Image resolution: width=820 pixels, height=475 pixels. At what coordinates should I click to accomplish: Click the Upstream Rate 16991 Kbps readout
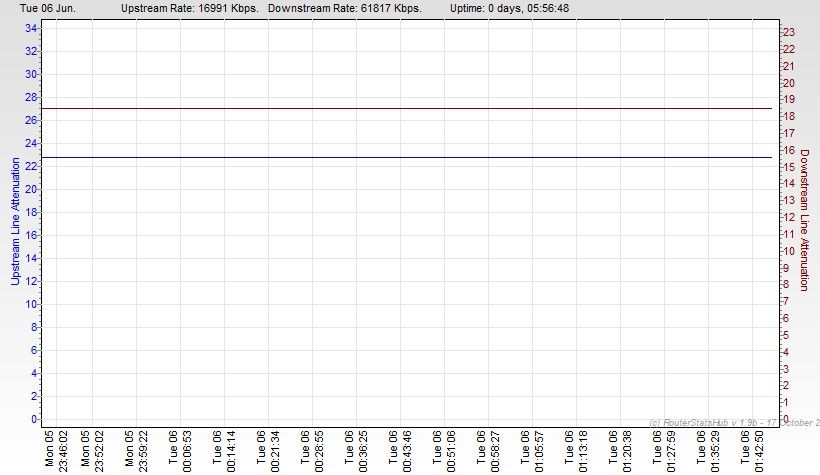pyautogui.click(x=190, y=8)
